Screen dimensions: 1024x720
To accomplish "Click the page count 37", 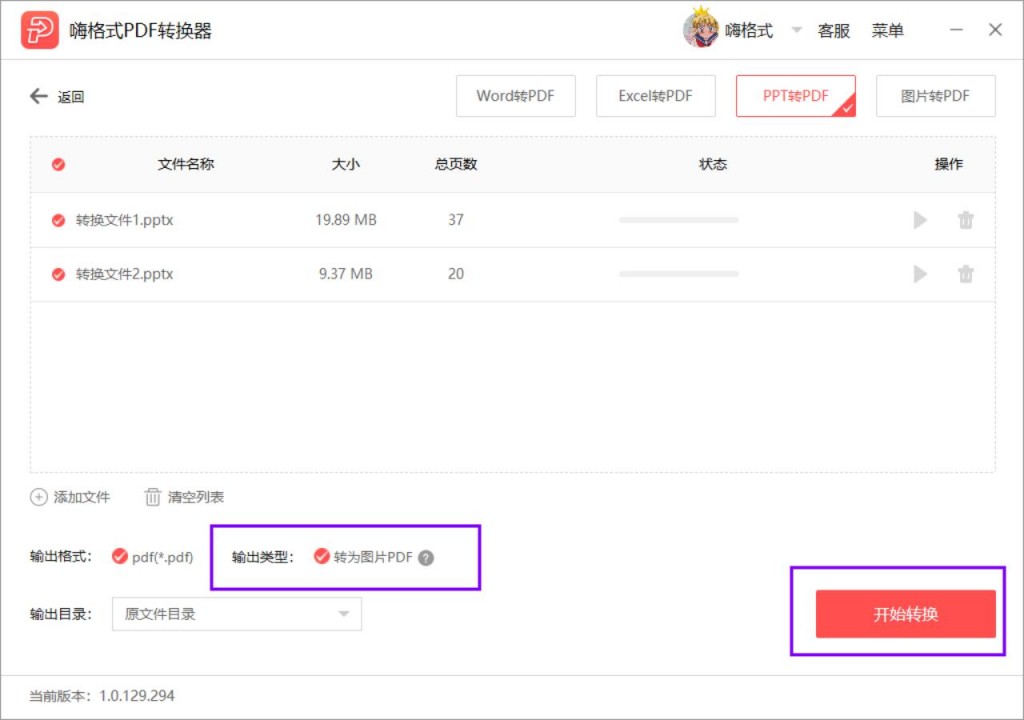I will [456, 220].
